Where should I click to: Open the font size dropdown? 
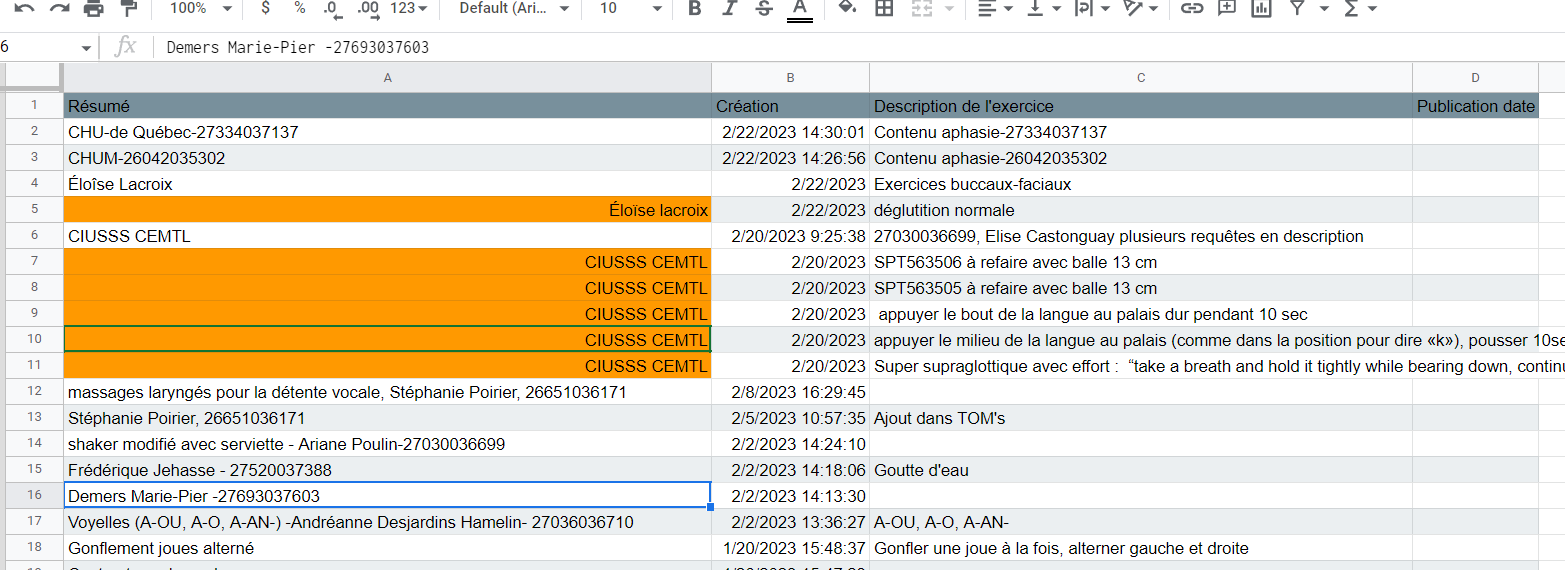pos(630,8)
